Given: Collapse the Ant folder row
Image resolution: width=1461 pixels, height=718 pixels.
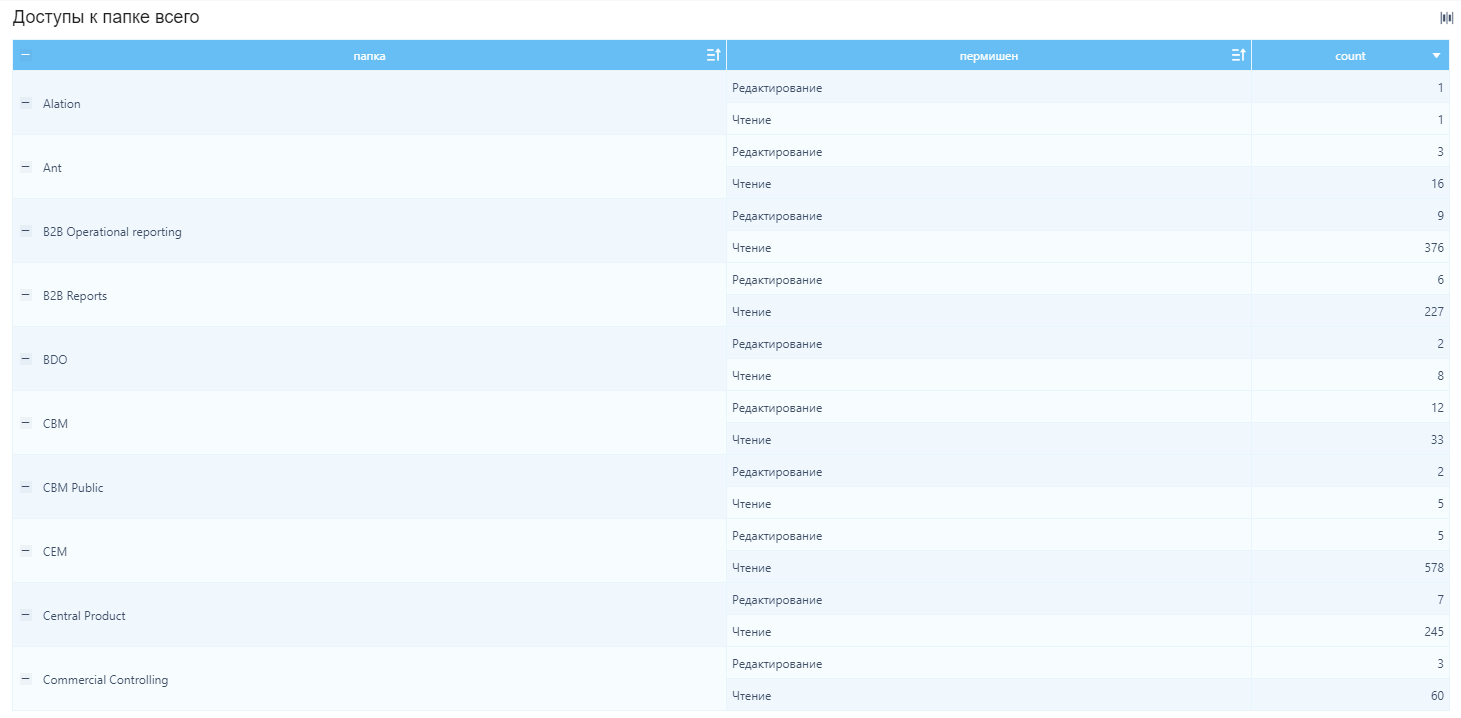Looking at the screenshot, I should coord(26,167).
